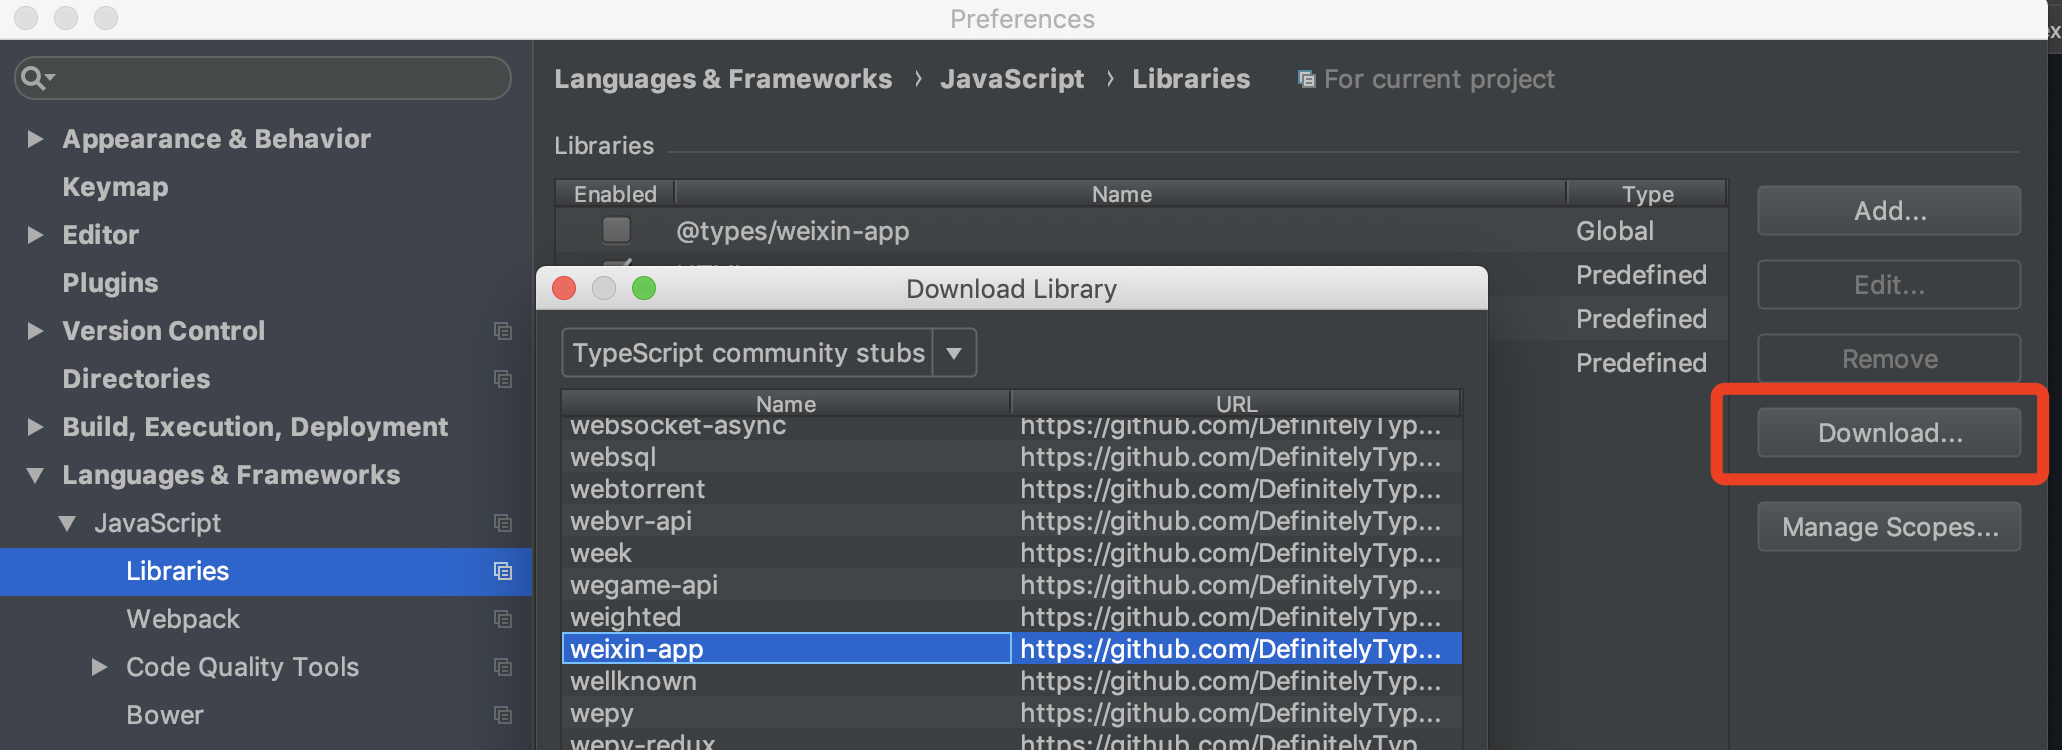This screenshot has height=750, width=2062.
Task: Select the @types/weixin-app library name
Action: [793, 231]
